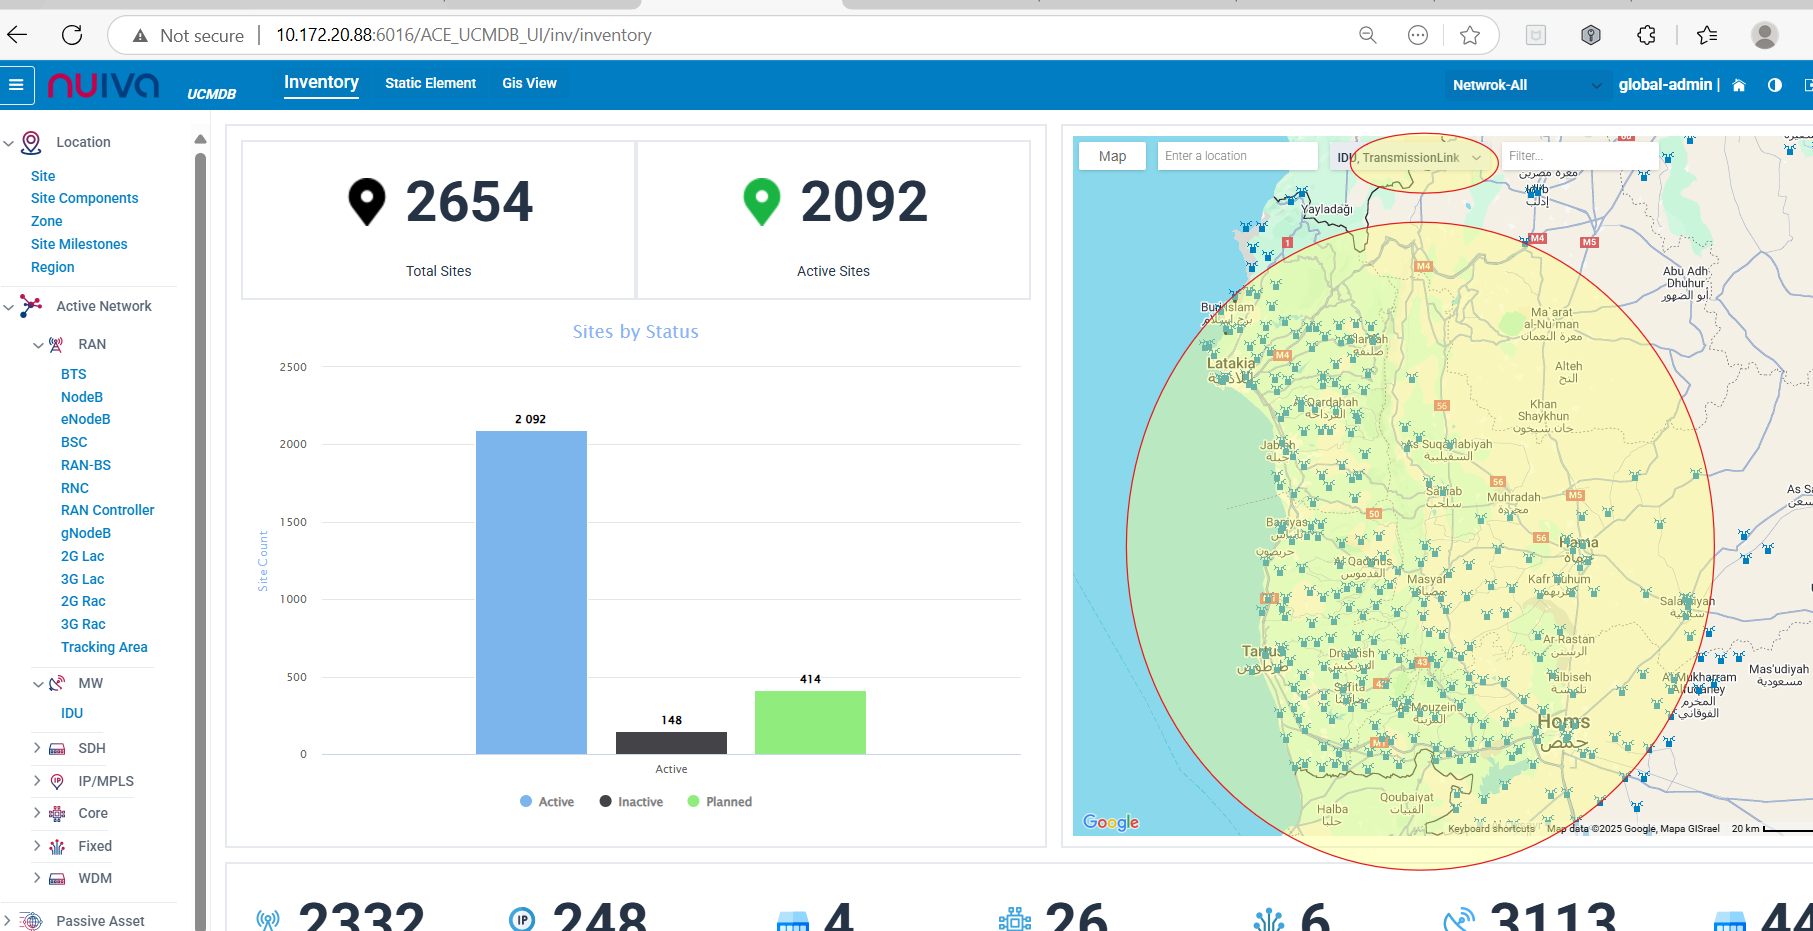Open the Site Milestones link
This screenshot has height=931, width=1813.
[x=79, y=244]
